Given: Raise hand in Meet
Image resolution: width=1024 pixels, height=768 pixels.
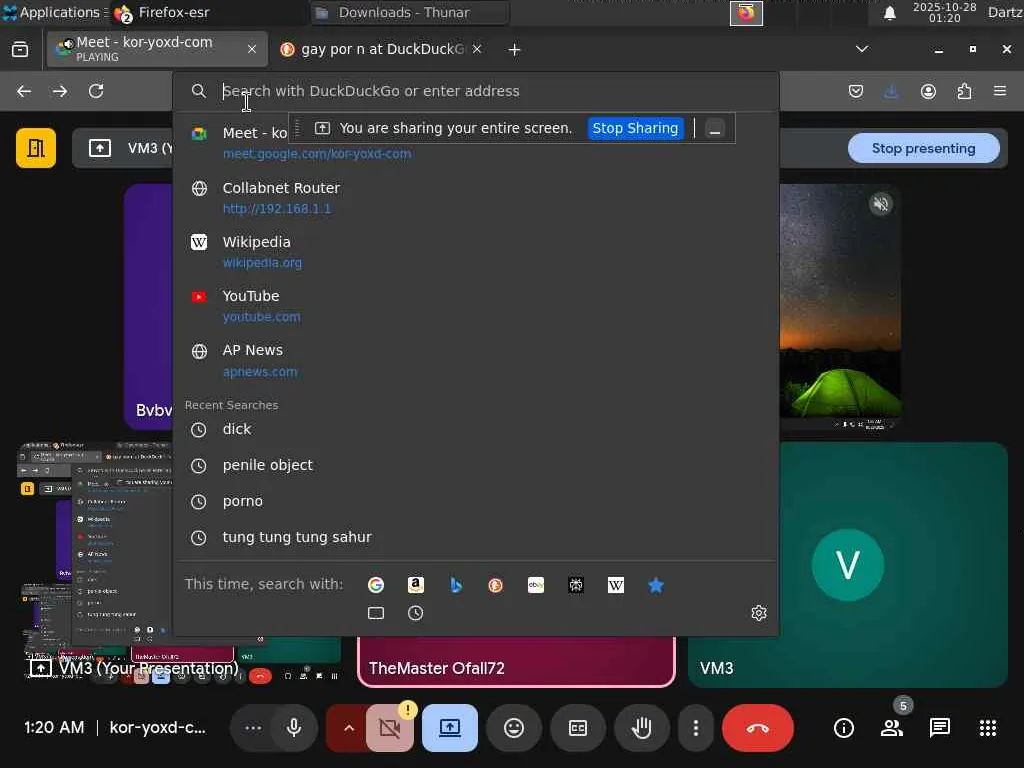Looking at the screenshot, I should click(642, 728).
